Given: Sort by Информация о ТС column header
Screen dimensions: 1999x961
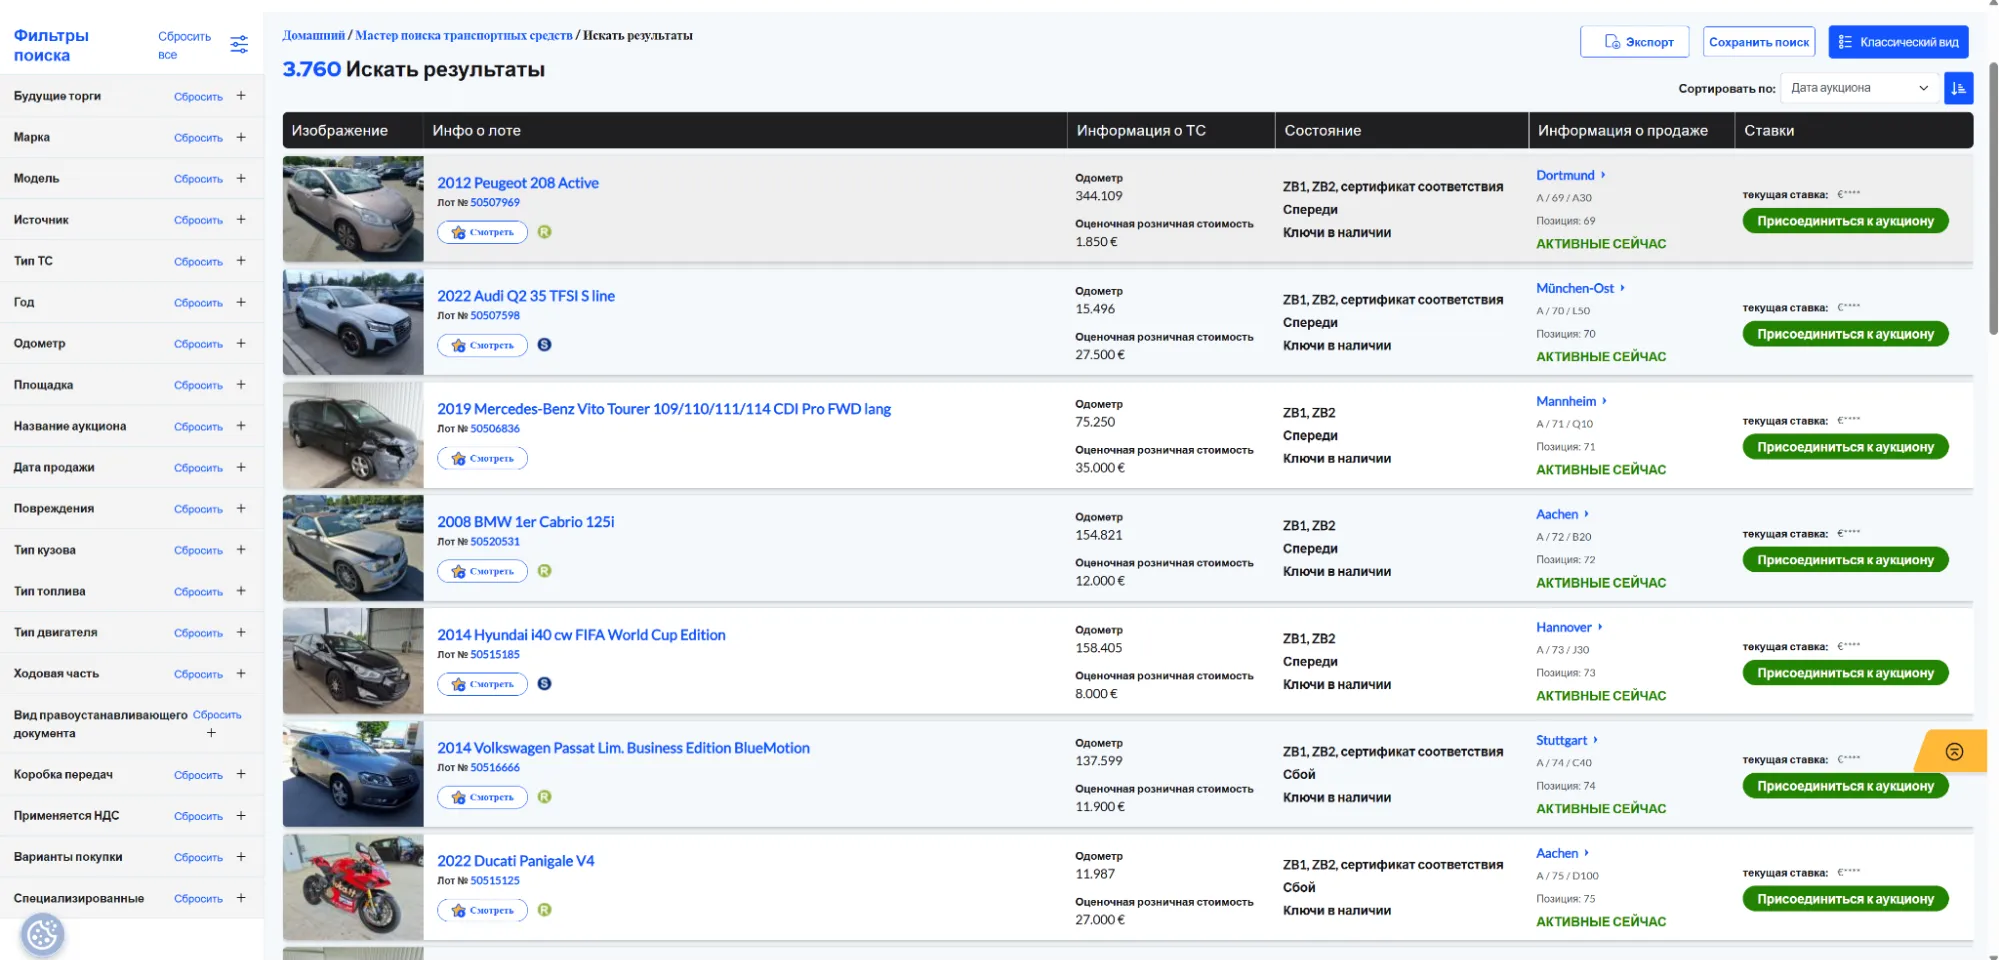Looking at the screenshot, I should 1141,131.
